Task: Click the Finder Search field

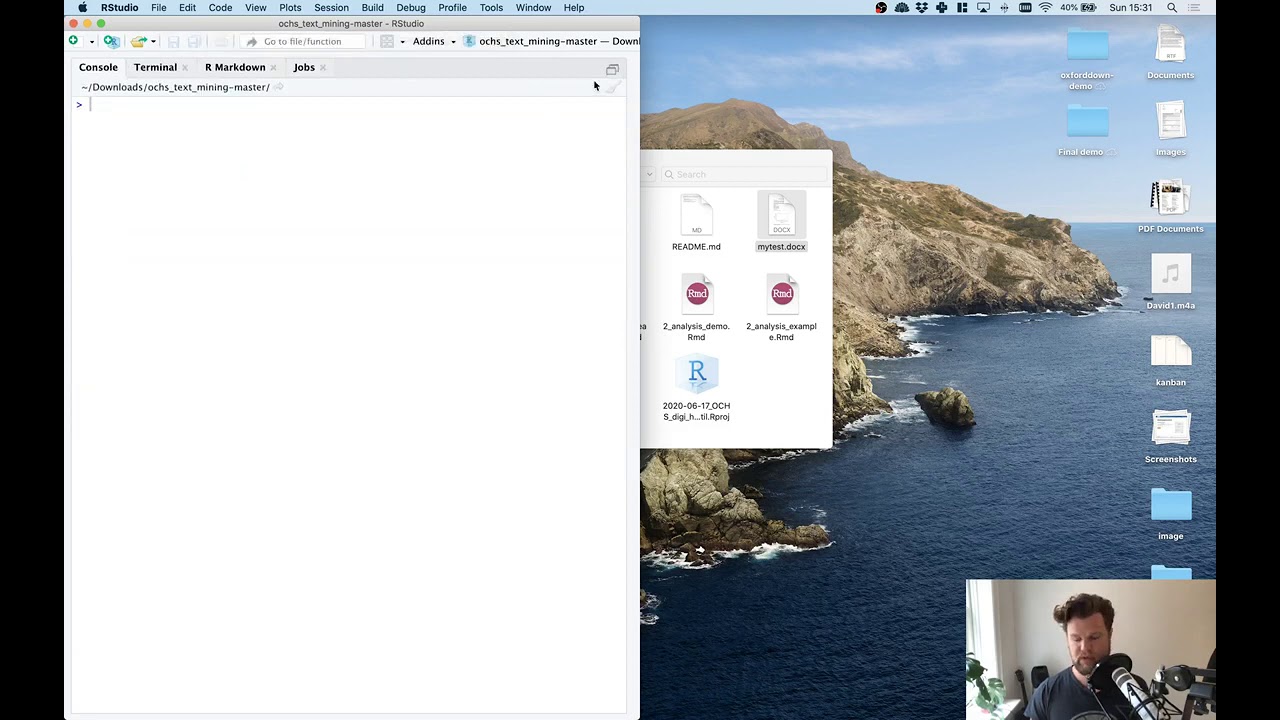Action: pos(745,174)
